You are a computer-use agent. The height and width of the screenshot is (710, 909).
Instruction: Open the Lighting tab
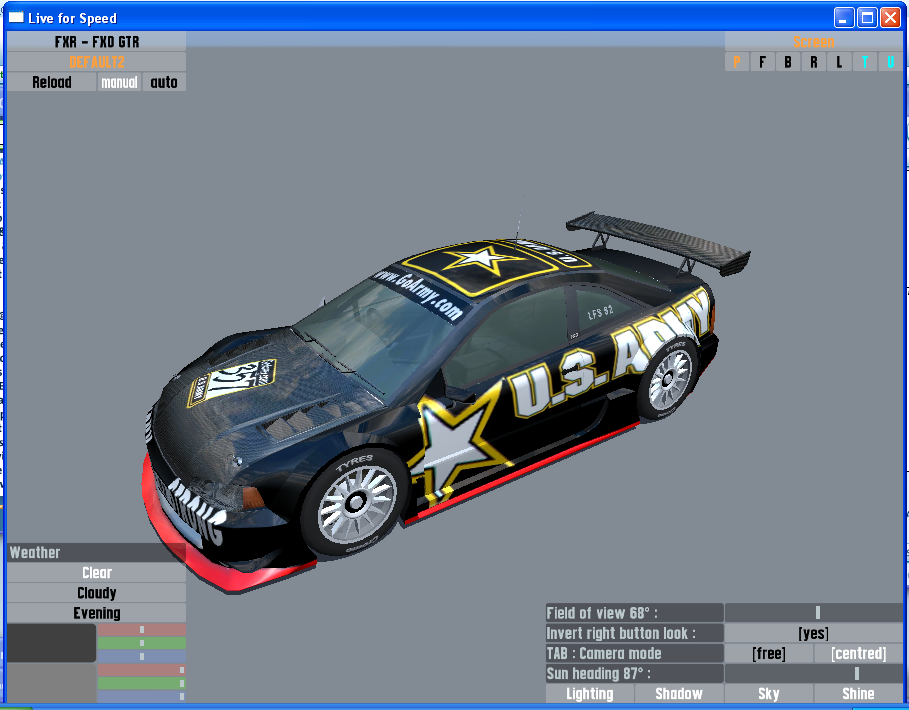click(x=590, y=694)
